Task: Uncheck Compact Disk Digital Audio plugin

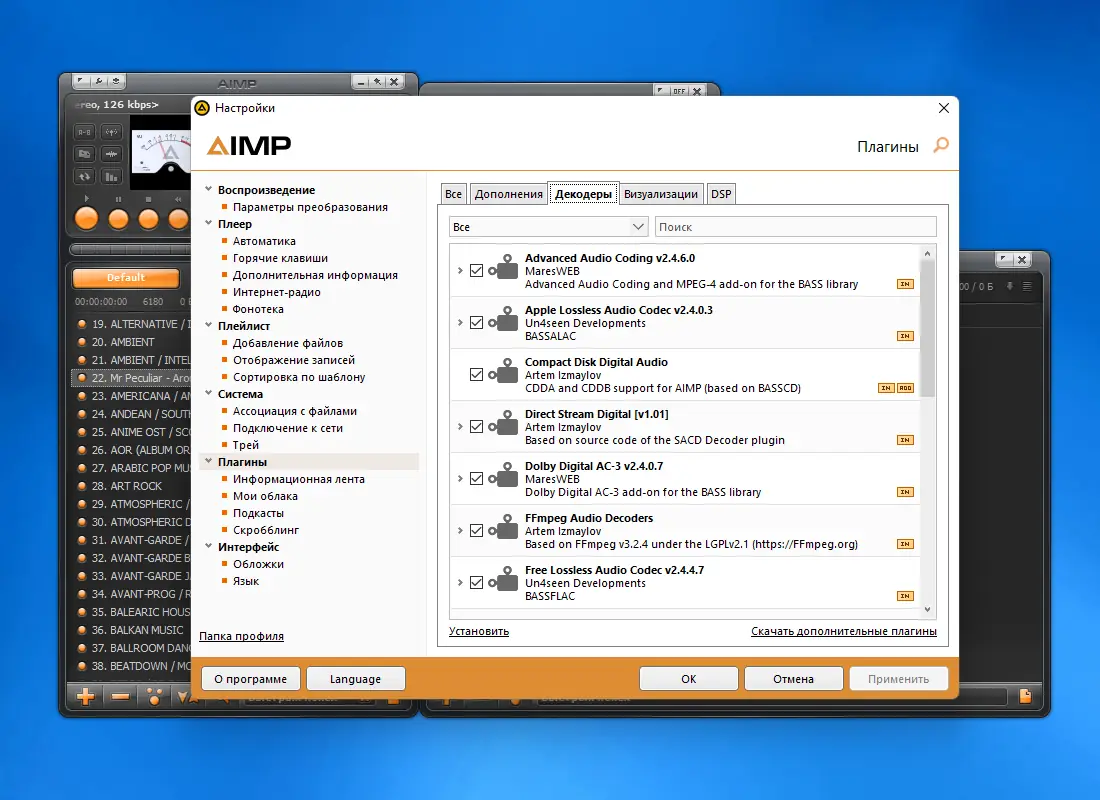Action: point(476,375)
